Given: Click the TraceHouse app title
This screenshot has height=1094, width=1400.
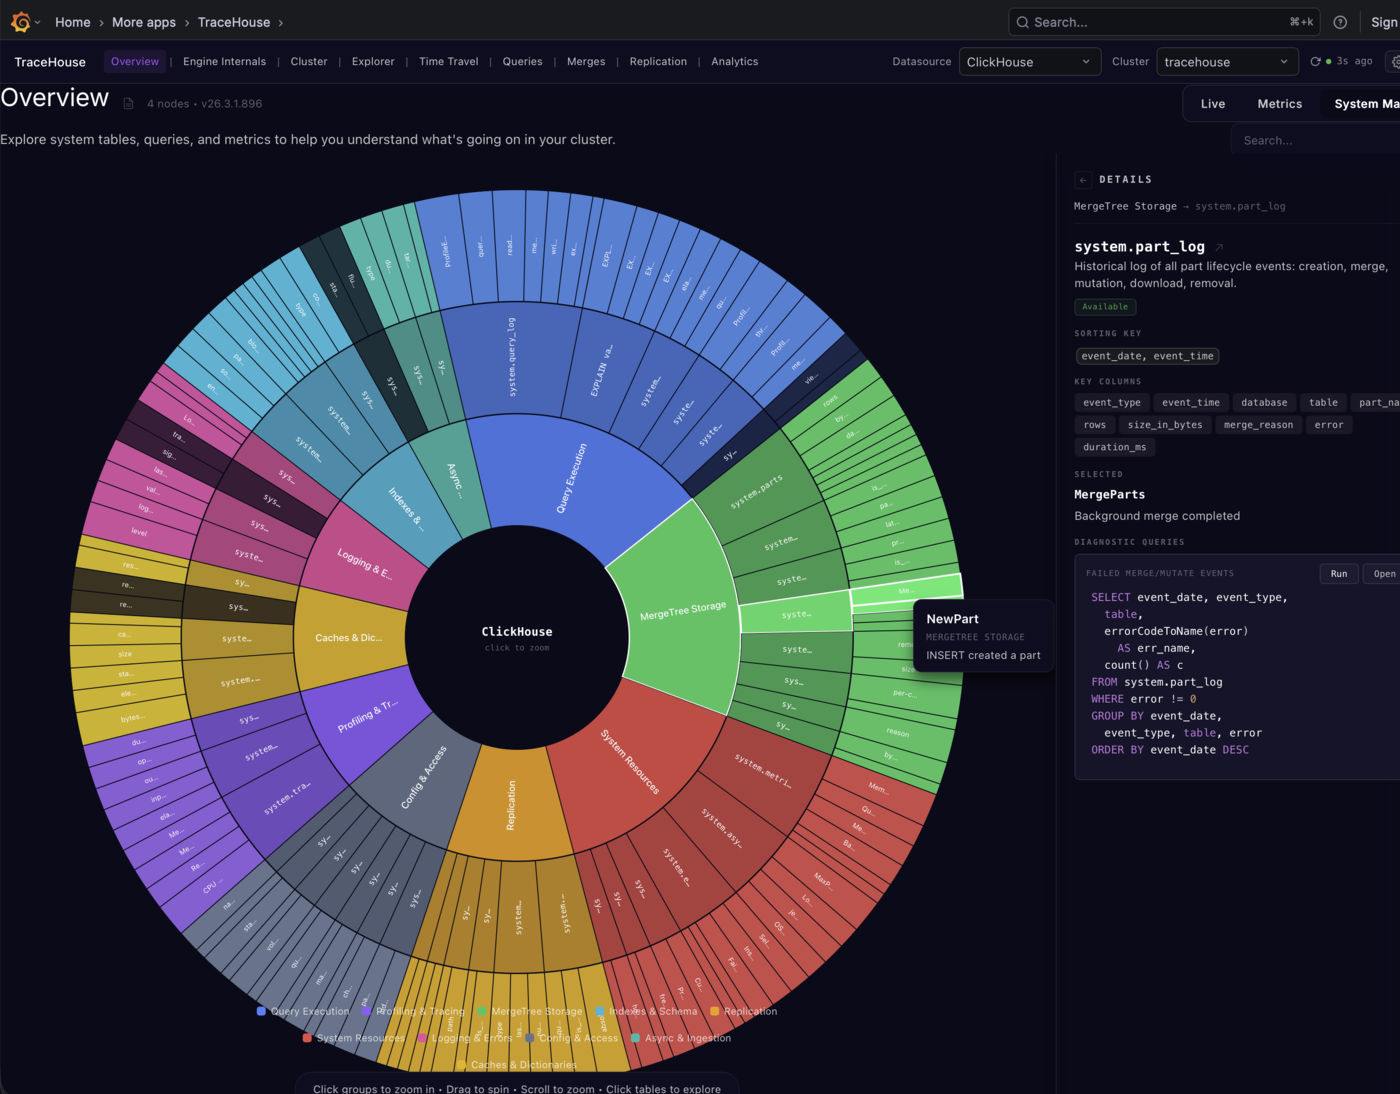Looking at the screenshot, I should point(50,62).
